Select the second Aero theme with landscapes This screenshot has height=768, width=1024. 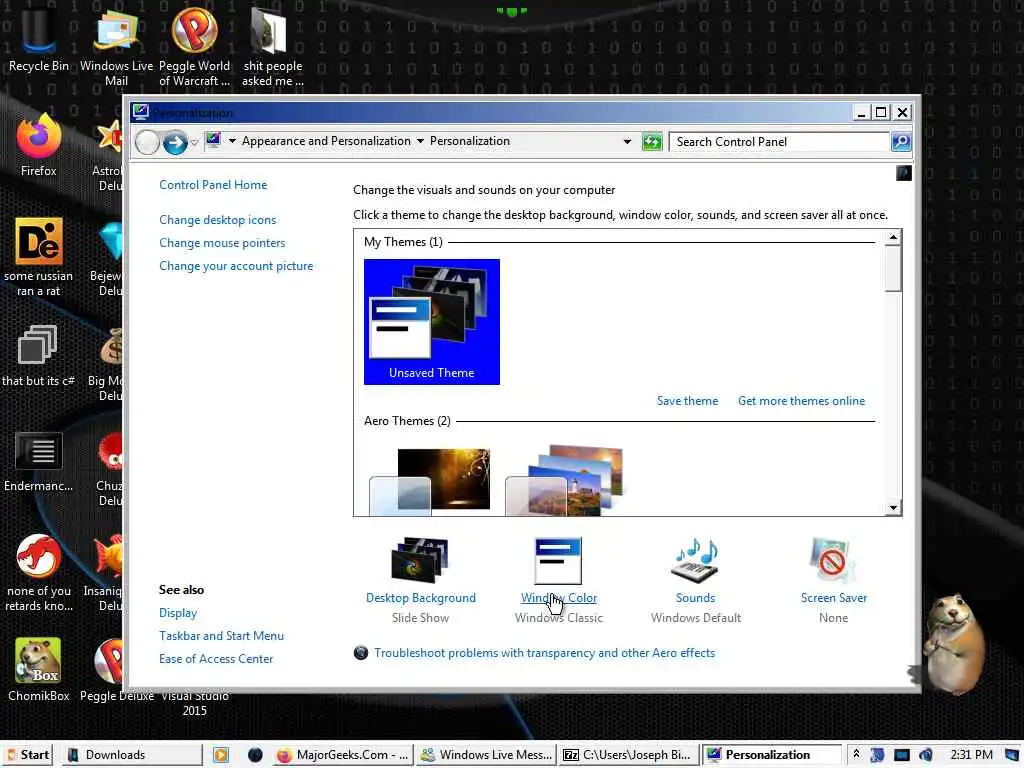click(x=565, y=479)
